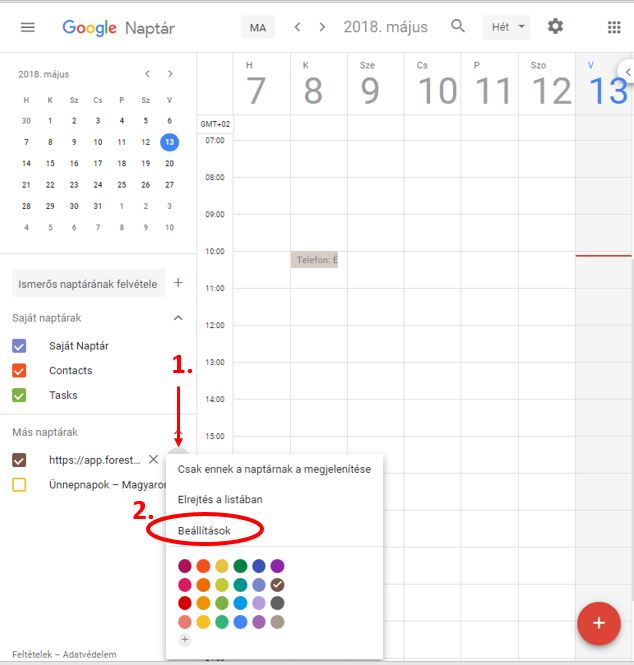Click the MA today button

pyautogui.click(x=258, y=27)
